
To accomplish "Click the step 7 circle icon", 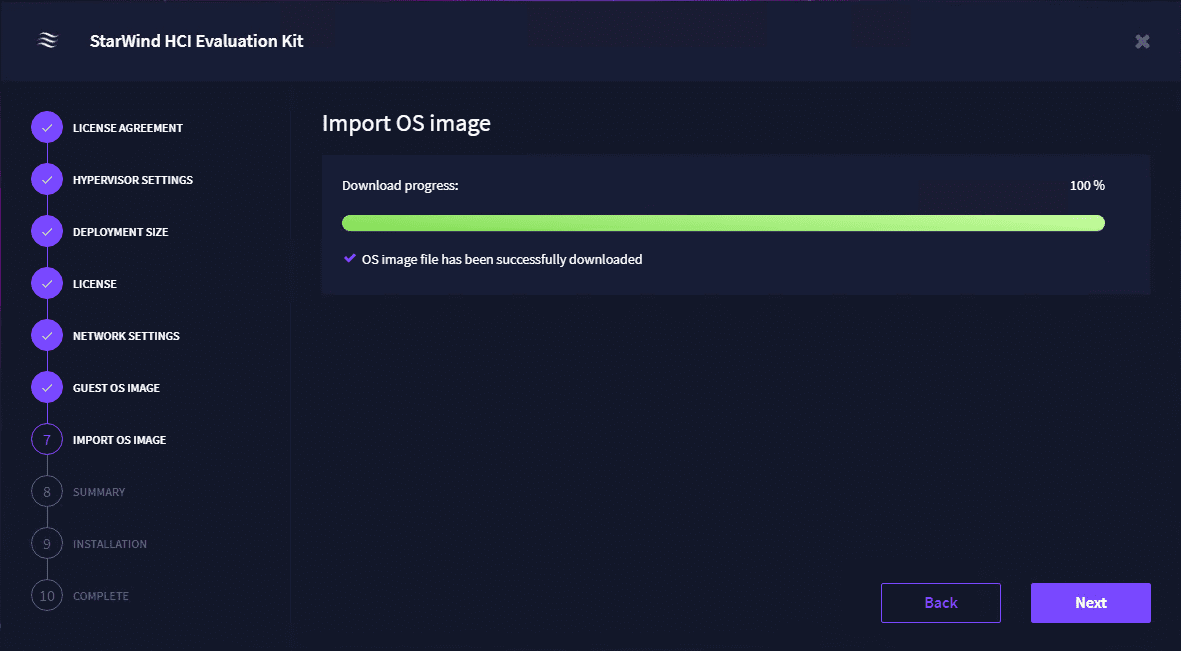I will tap(47, 440).
